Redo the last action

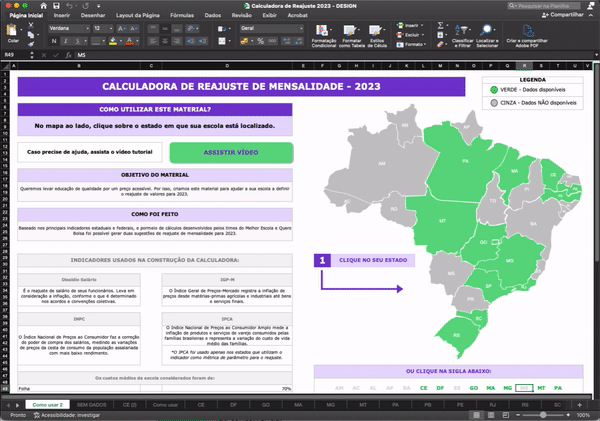click(x=85, y=6)
